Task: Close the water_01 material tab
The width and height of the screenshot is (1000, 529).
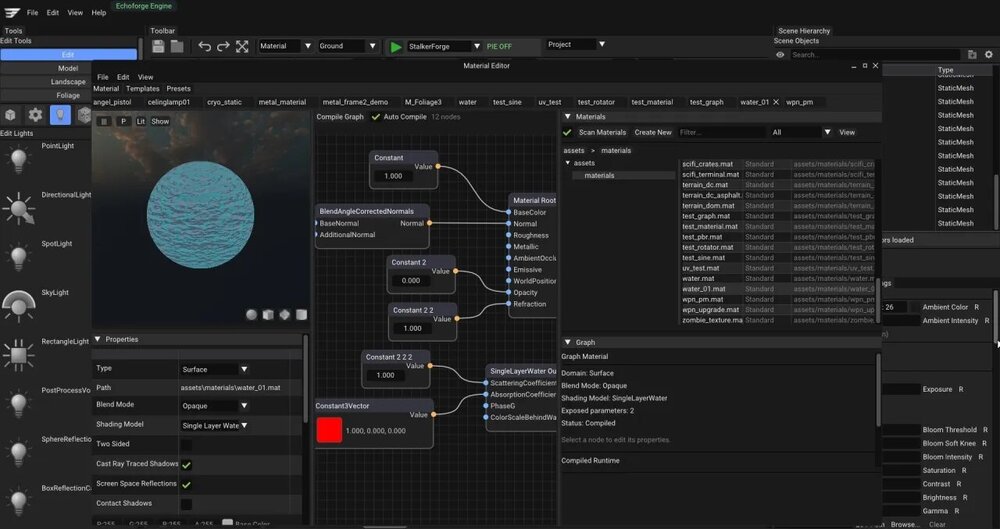Action: [x=776, y=102]
